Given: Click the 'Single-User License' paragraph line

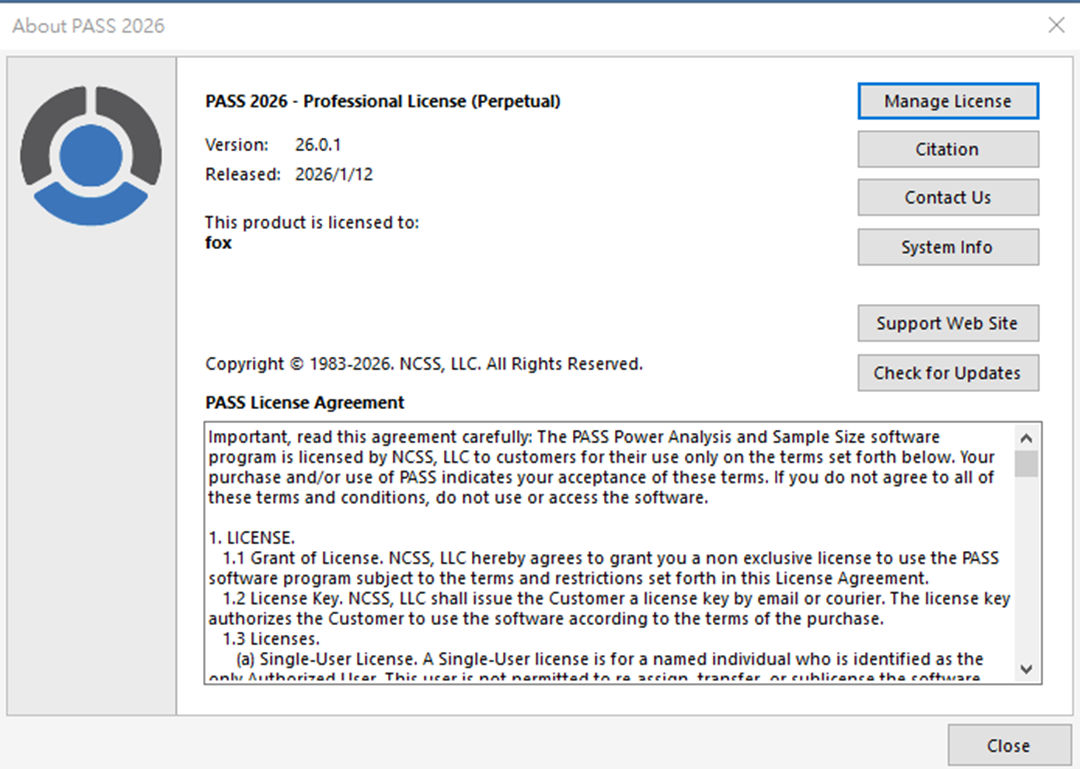Looking at the screenshot, I should point(610,659).
